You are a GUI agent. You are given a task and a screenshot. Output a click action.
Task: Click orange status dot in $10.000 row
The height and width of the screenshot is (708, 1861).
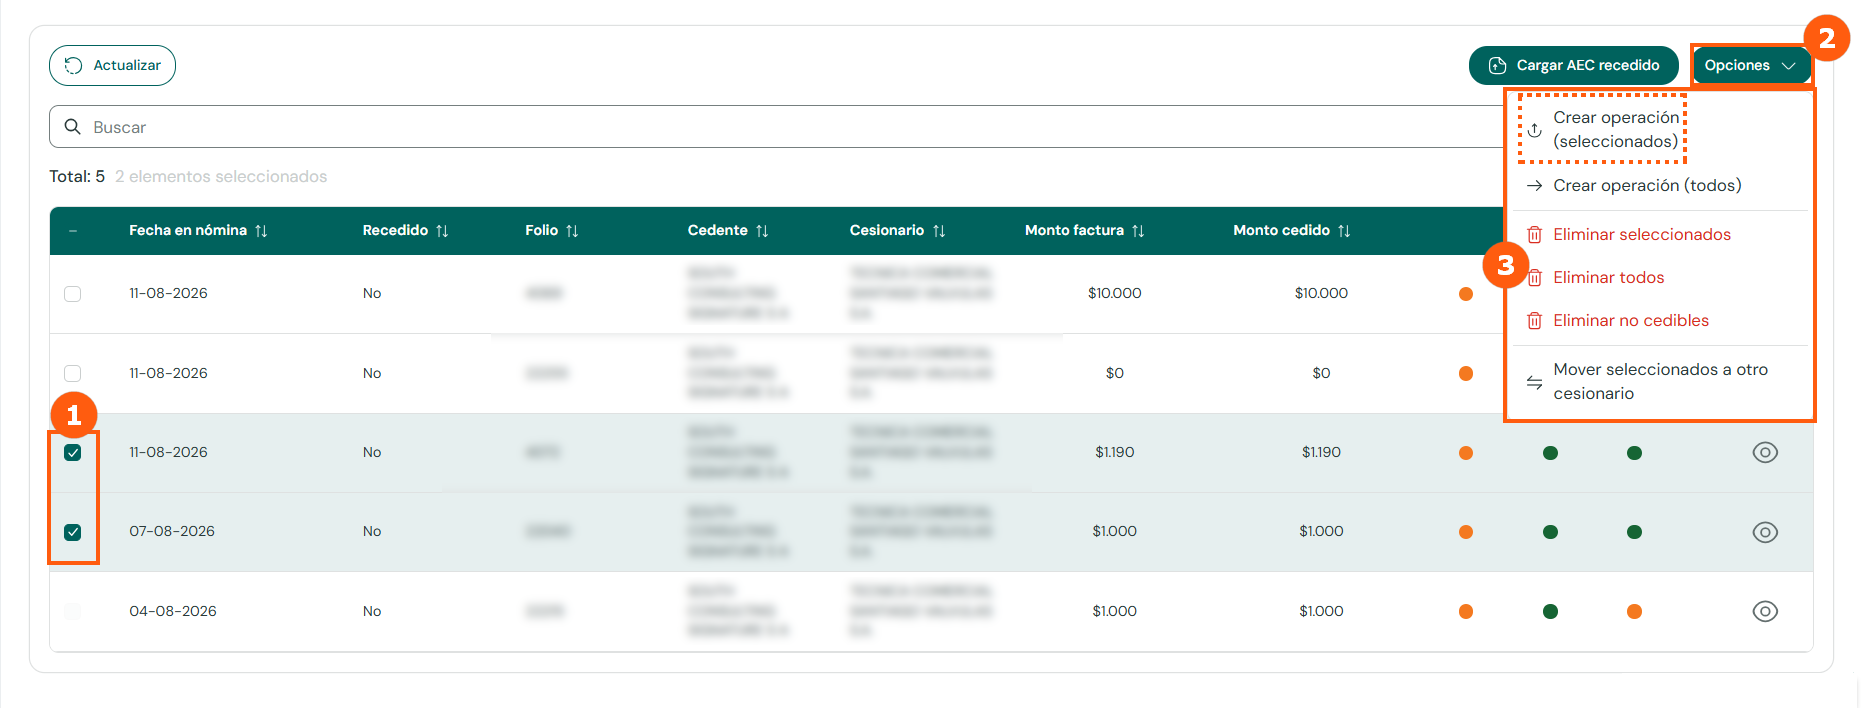tap(1466, 294)
